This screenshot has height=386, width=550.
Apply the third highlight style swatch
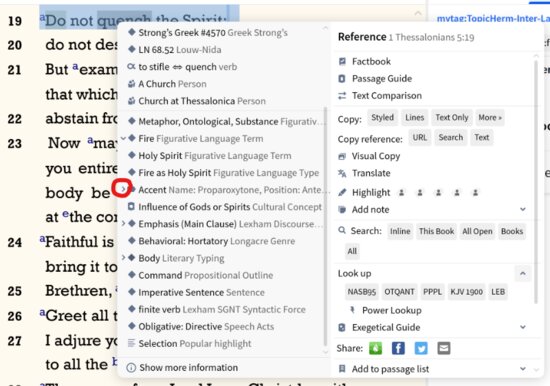pyautogui.click(x=438, y=193)
